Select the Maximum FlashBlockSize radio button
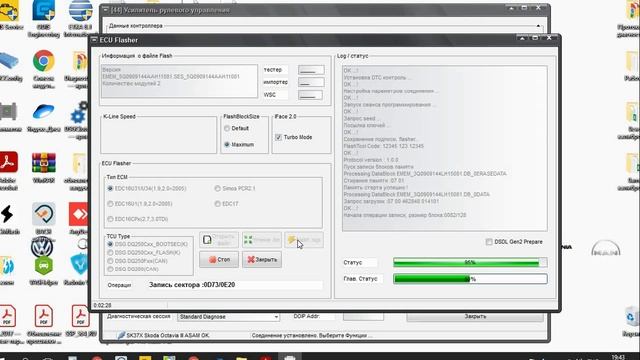 (227, 144)
